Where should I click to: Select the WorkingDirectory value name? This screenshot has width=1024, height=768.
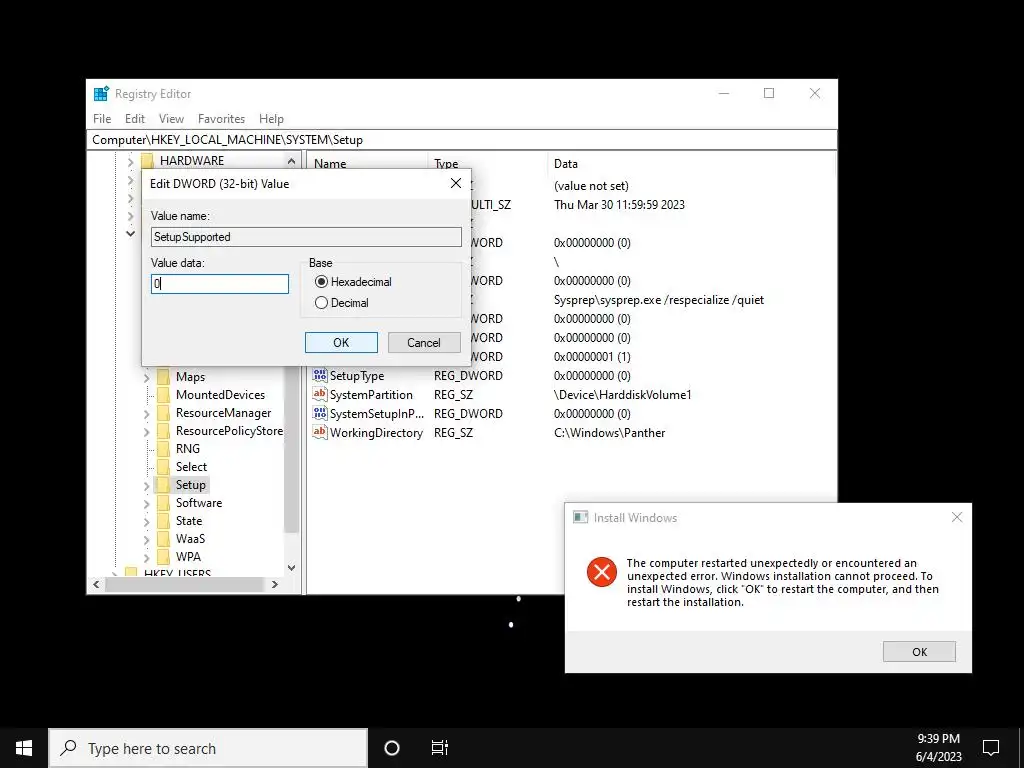[376, 433]
